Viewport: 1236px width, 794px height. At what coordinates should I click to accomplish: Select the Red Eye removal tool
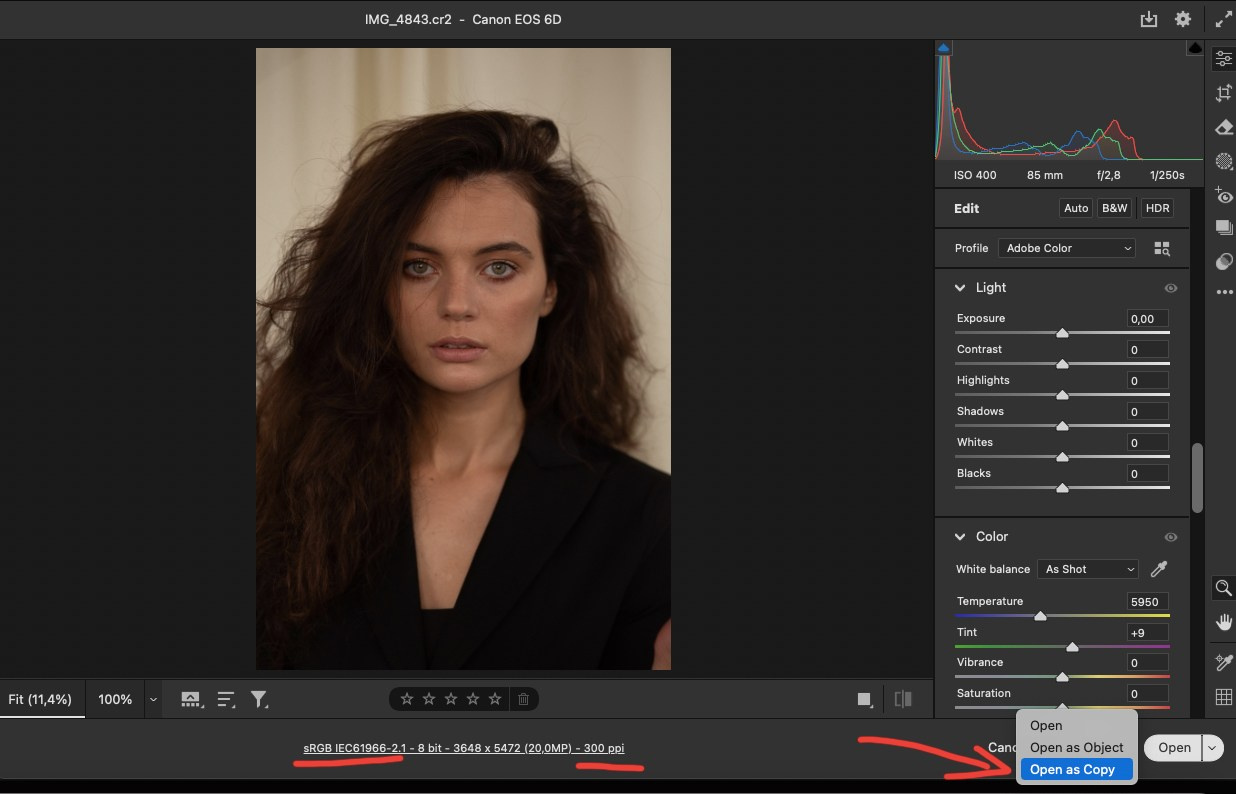[1222, 195]
